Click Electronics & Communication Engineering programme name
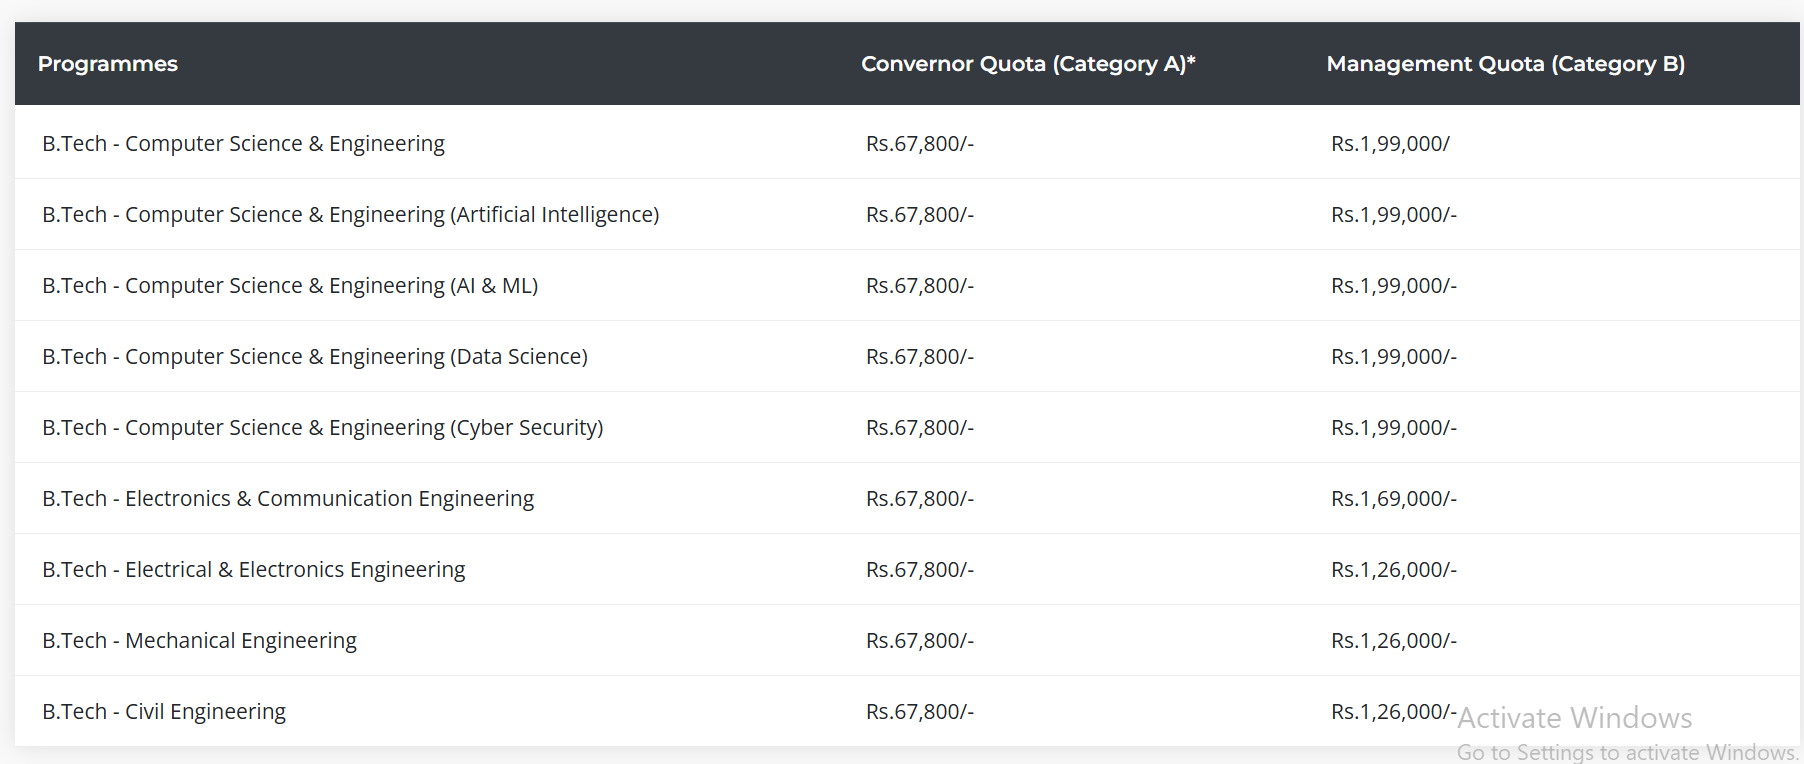Screen dimensions: 1804x764 (288, 499)
